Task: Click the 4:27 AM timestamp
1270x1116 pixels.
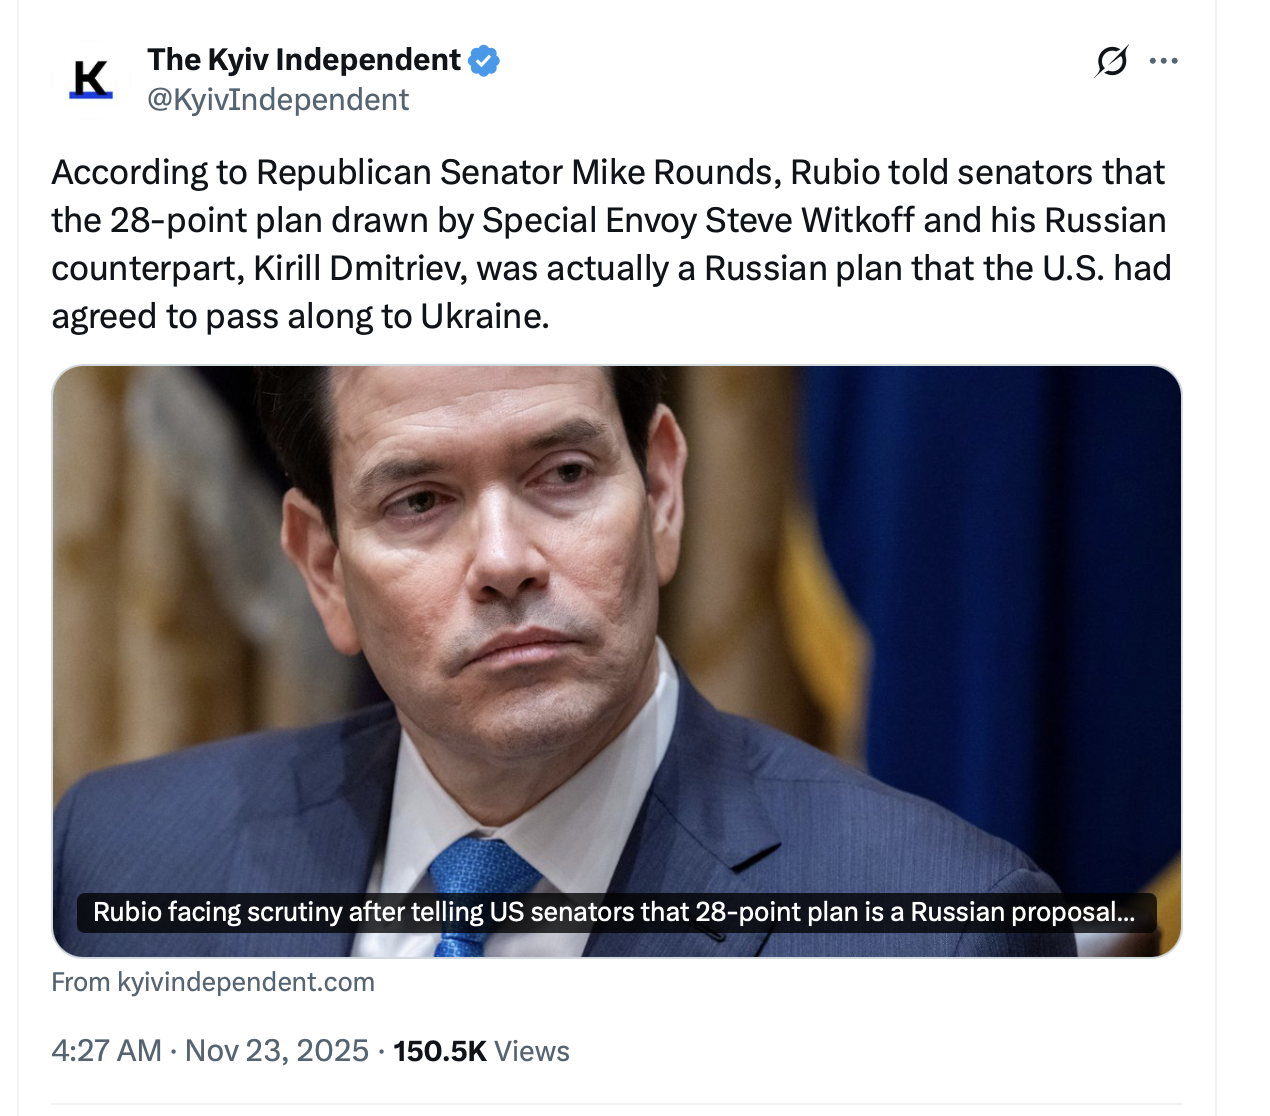Action: point(106,1051)
